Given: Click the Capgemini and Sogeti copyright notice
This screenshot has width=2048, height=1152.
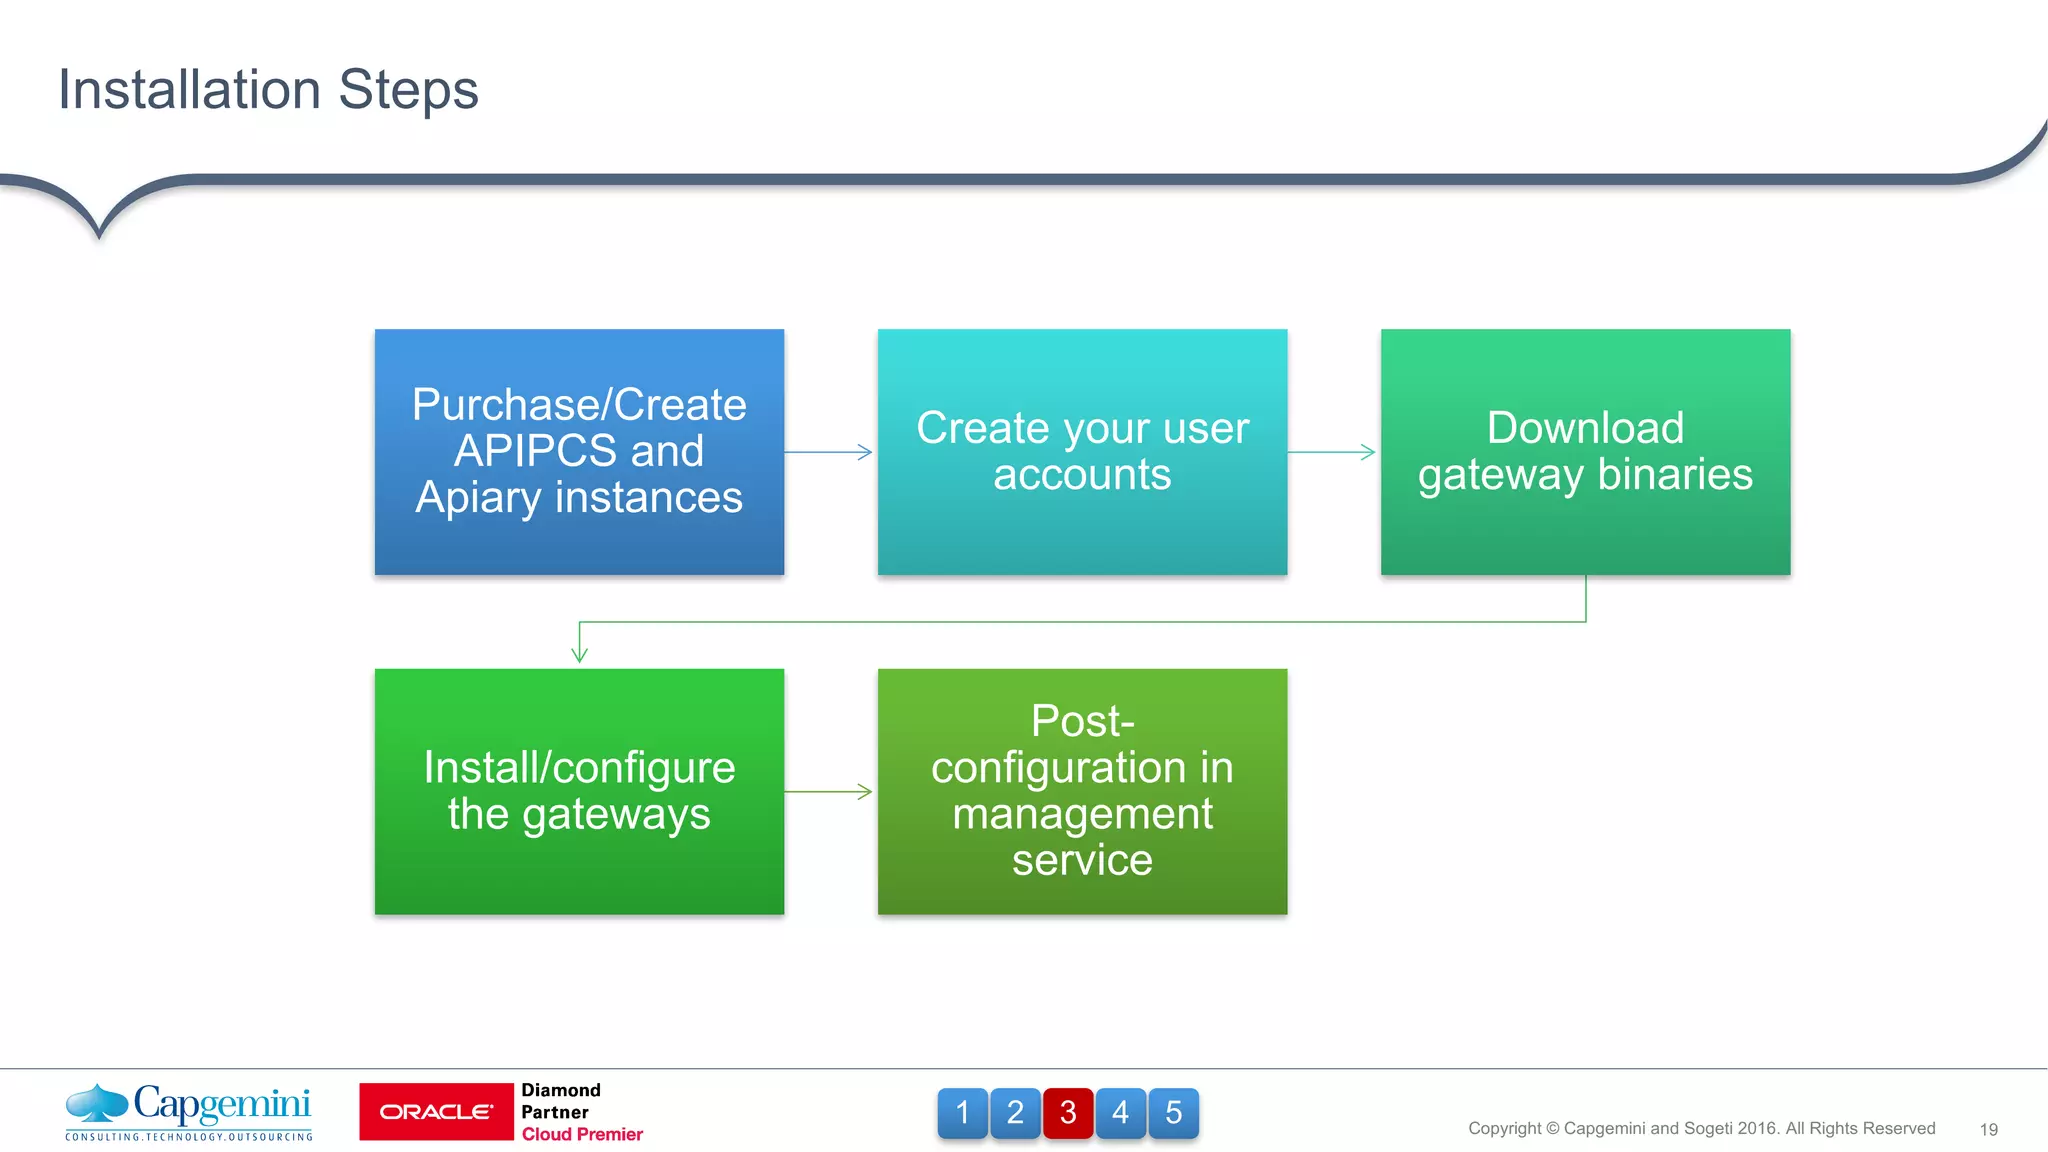Looking at the screenshot, I should (1701, 1128).
